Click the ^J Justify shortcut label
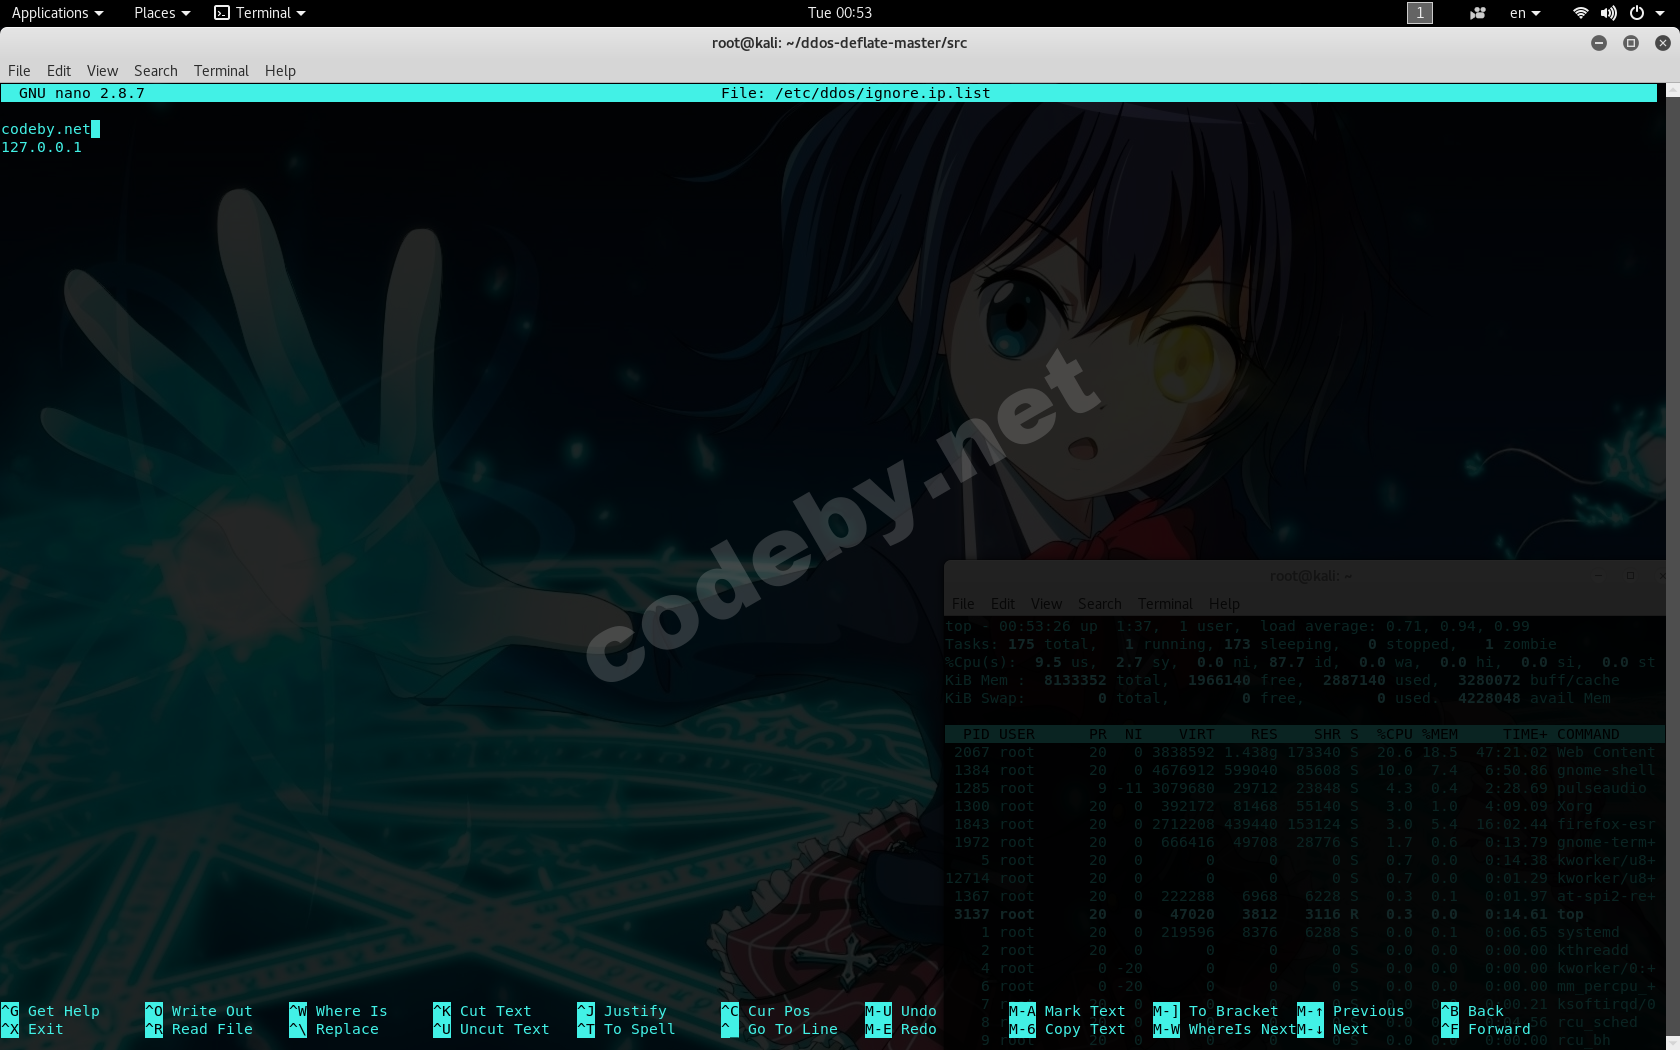 pyautogui.click(x=622, y=1011)
